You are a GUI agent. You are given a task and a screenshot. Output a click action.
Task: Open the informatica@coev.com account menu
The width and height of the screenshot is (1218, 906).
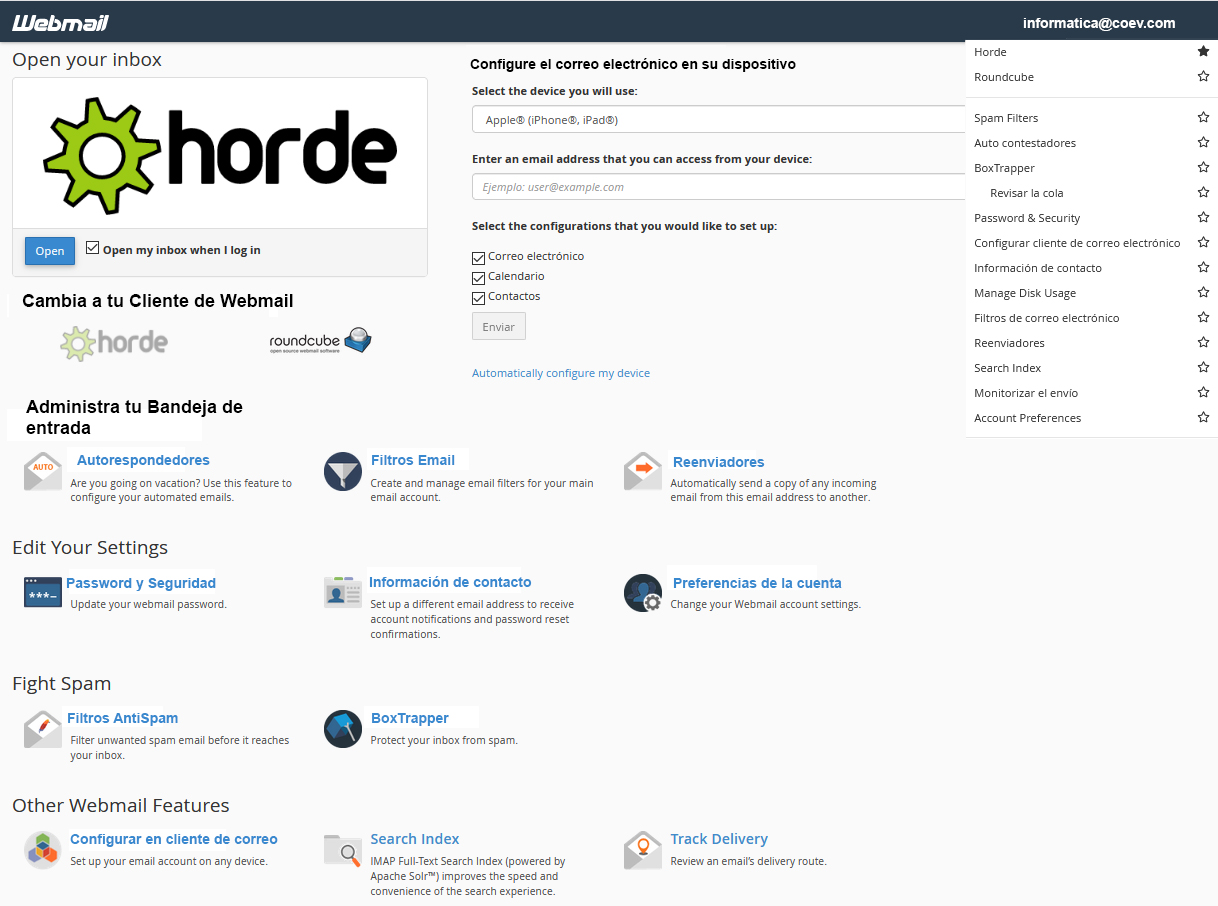(1098, 23)
